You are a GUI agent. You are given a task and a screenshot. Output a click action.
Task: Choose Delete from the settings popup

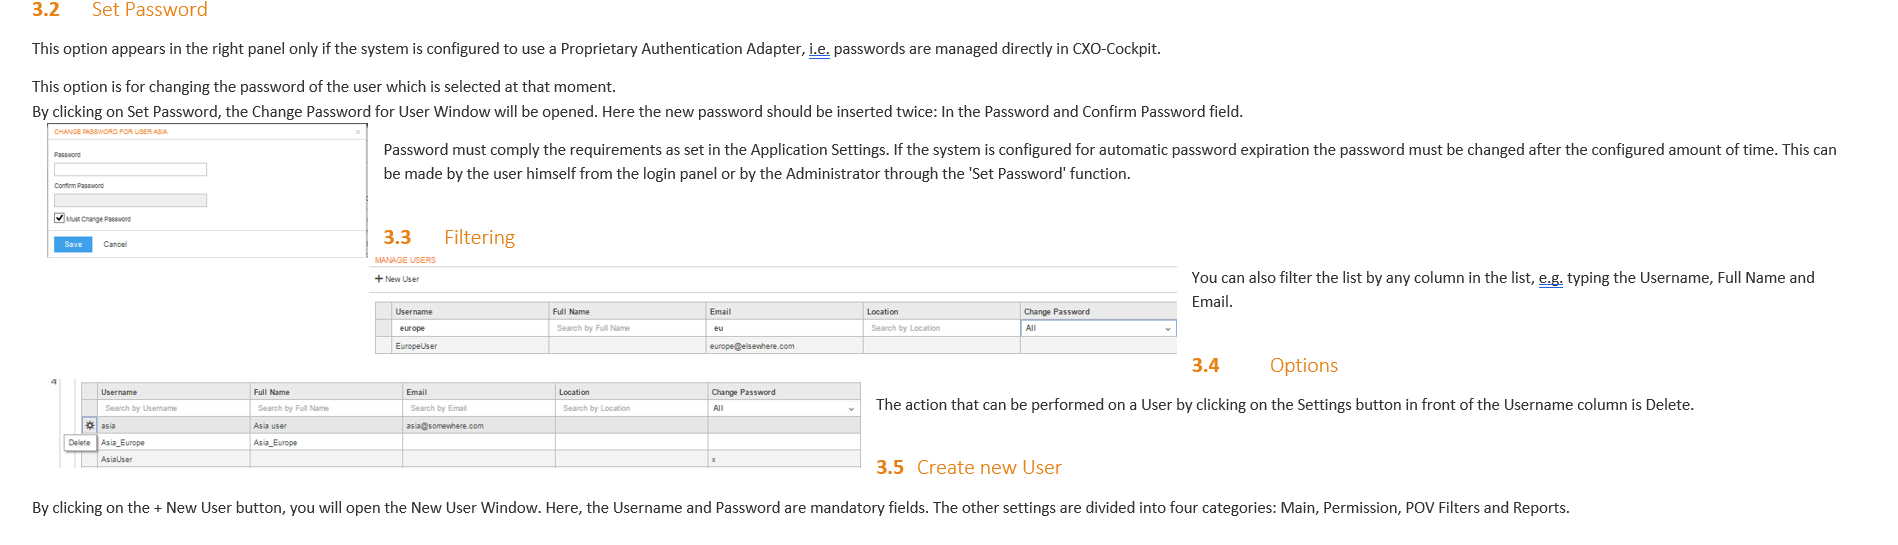[x=80, y=442]
